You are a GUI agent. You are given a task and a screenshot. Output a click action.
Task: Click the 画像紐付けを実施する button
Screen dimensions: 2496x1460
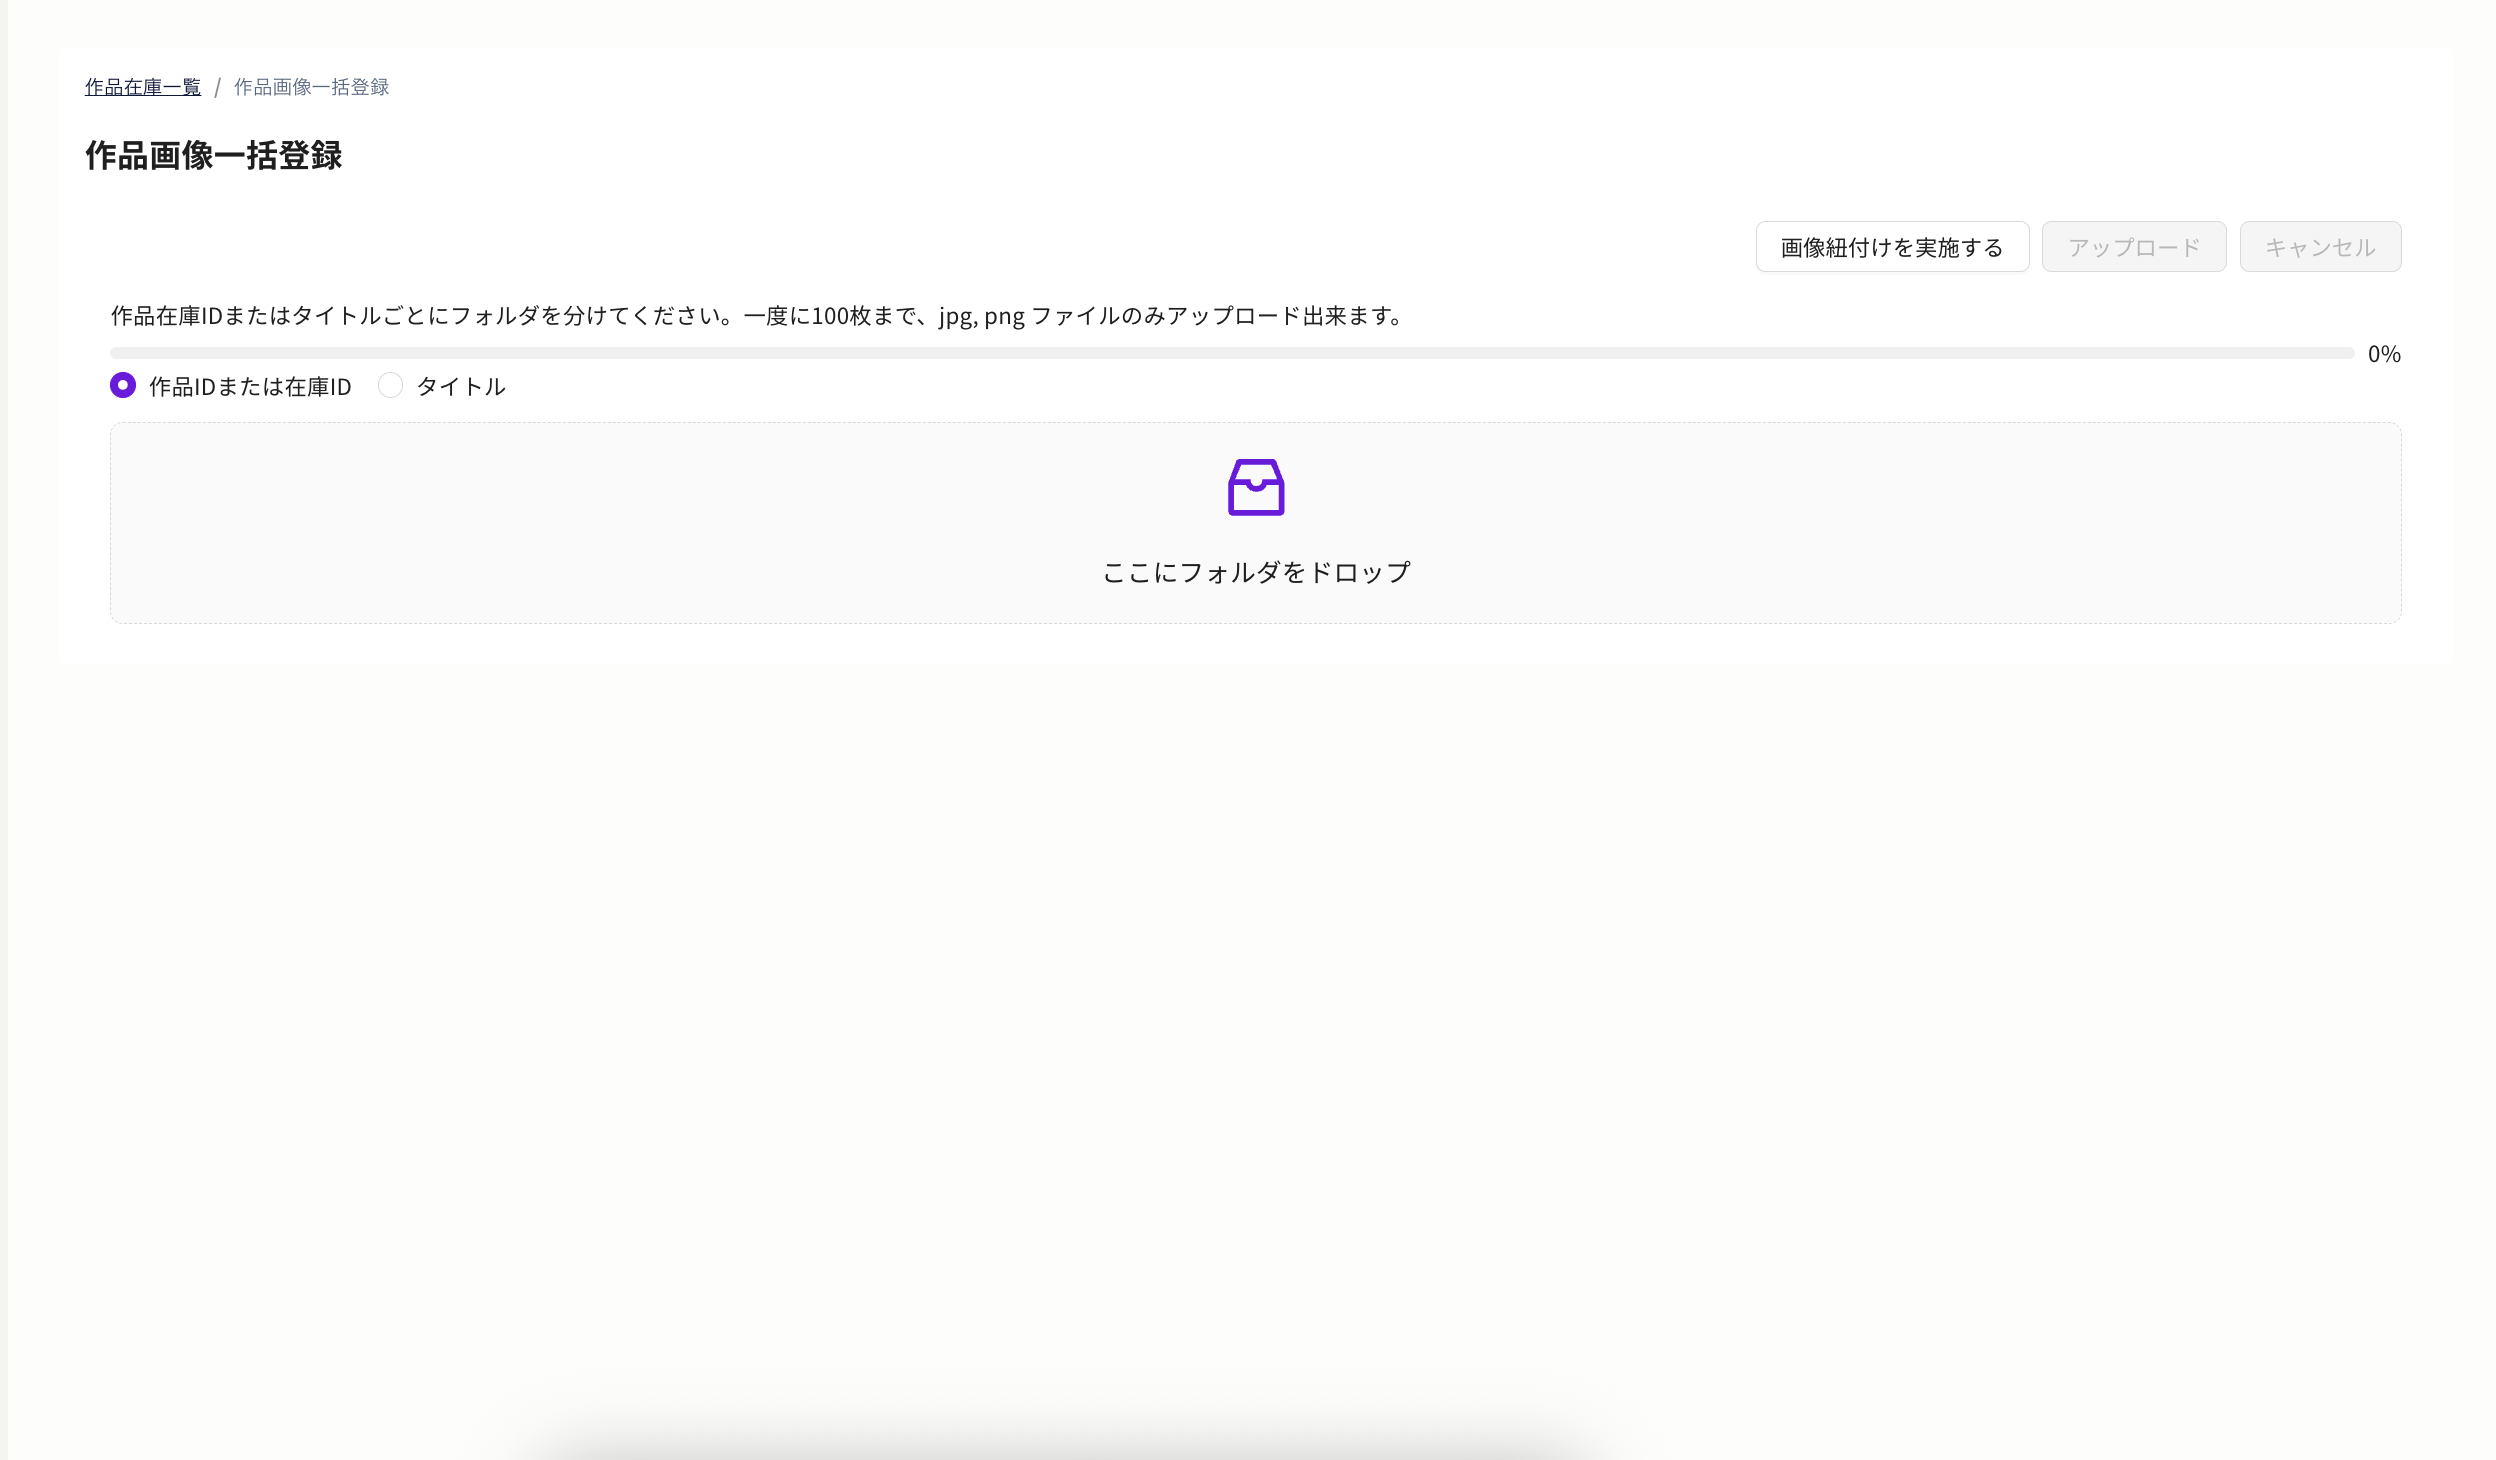coord(1891,247)
